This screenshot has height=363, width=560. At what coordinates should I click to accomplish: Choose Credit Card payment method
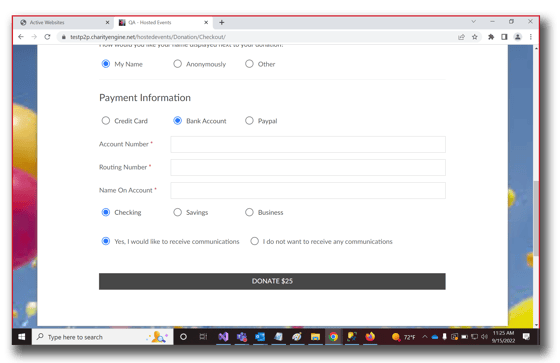(106, 121)
